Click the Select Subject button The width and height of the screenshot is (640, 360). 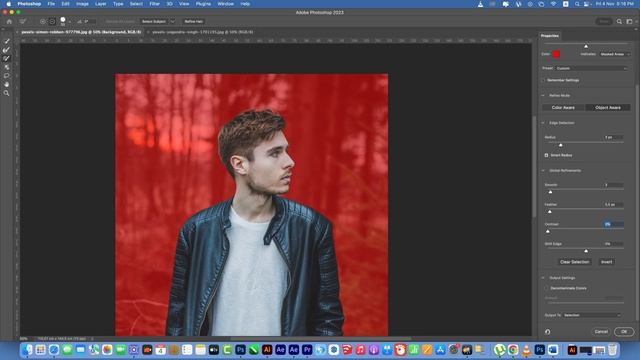[154, 21]
